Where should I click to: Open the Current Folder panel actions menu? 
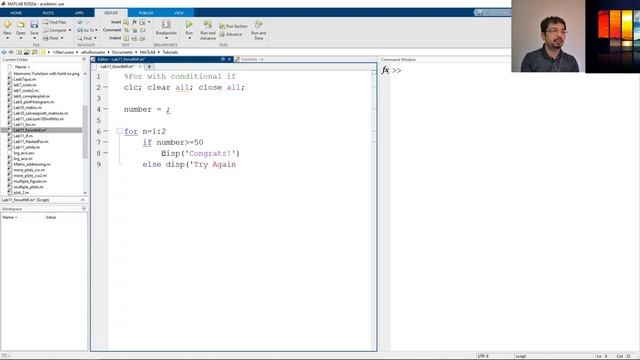[x=84, y=60]
